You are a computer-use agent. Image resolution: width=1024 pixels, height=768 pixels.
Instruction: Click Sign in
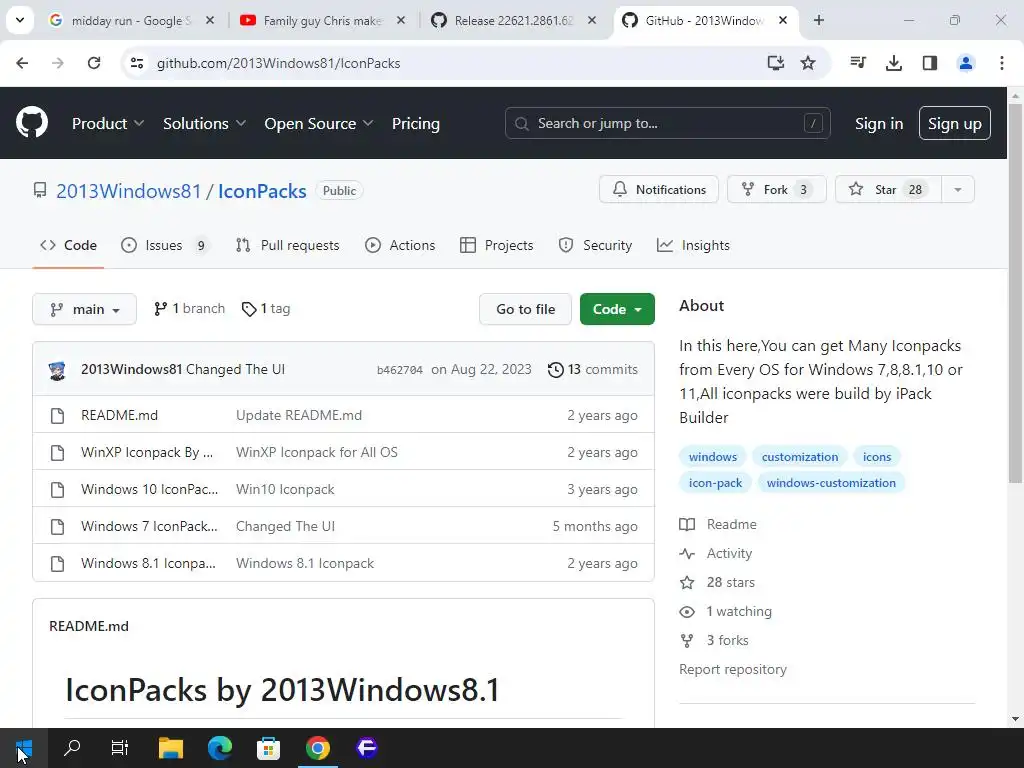[x=879, y=123]
